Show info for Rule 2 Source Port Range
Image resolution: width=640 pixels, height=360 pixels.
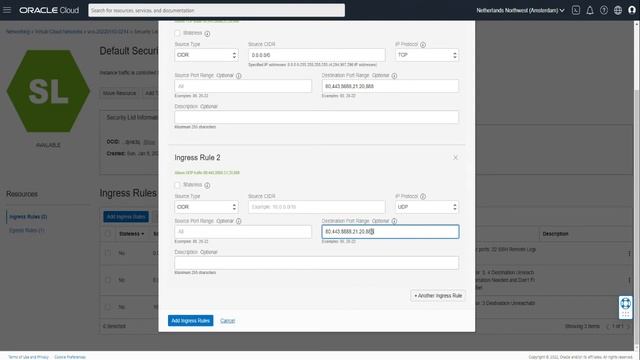(x=239, y=221)
